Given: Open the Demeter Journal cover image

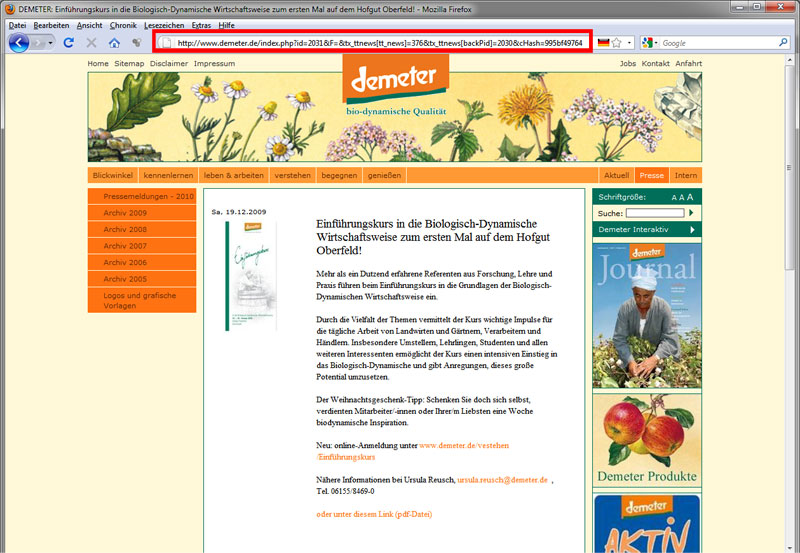Looking at the screenshot, I should (x=647, y=316).
